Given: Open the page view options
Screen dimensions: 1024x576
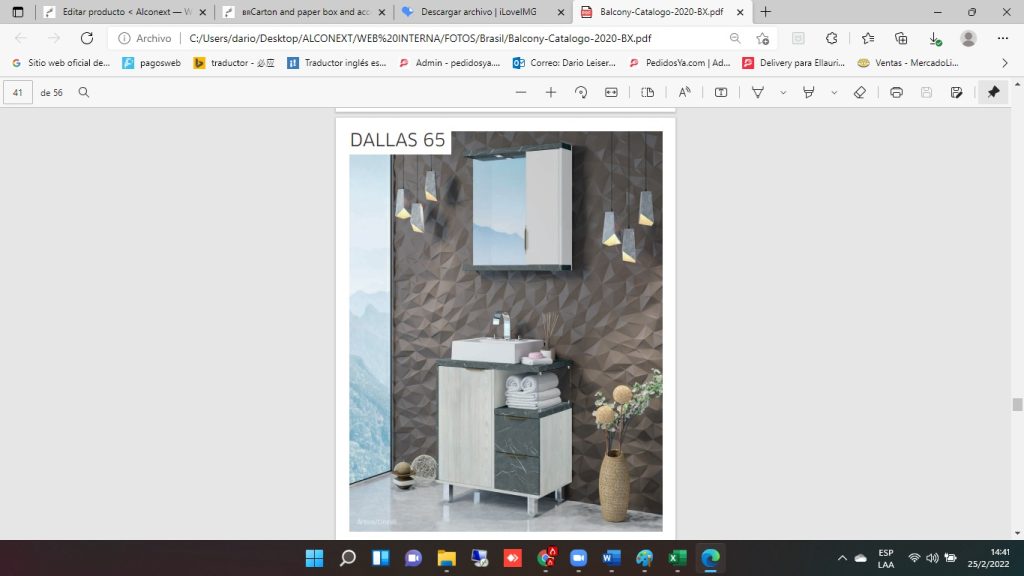Looking at the screenshot, I should pos(648,93).
